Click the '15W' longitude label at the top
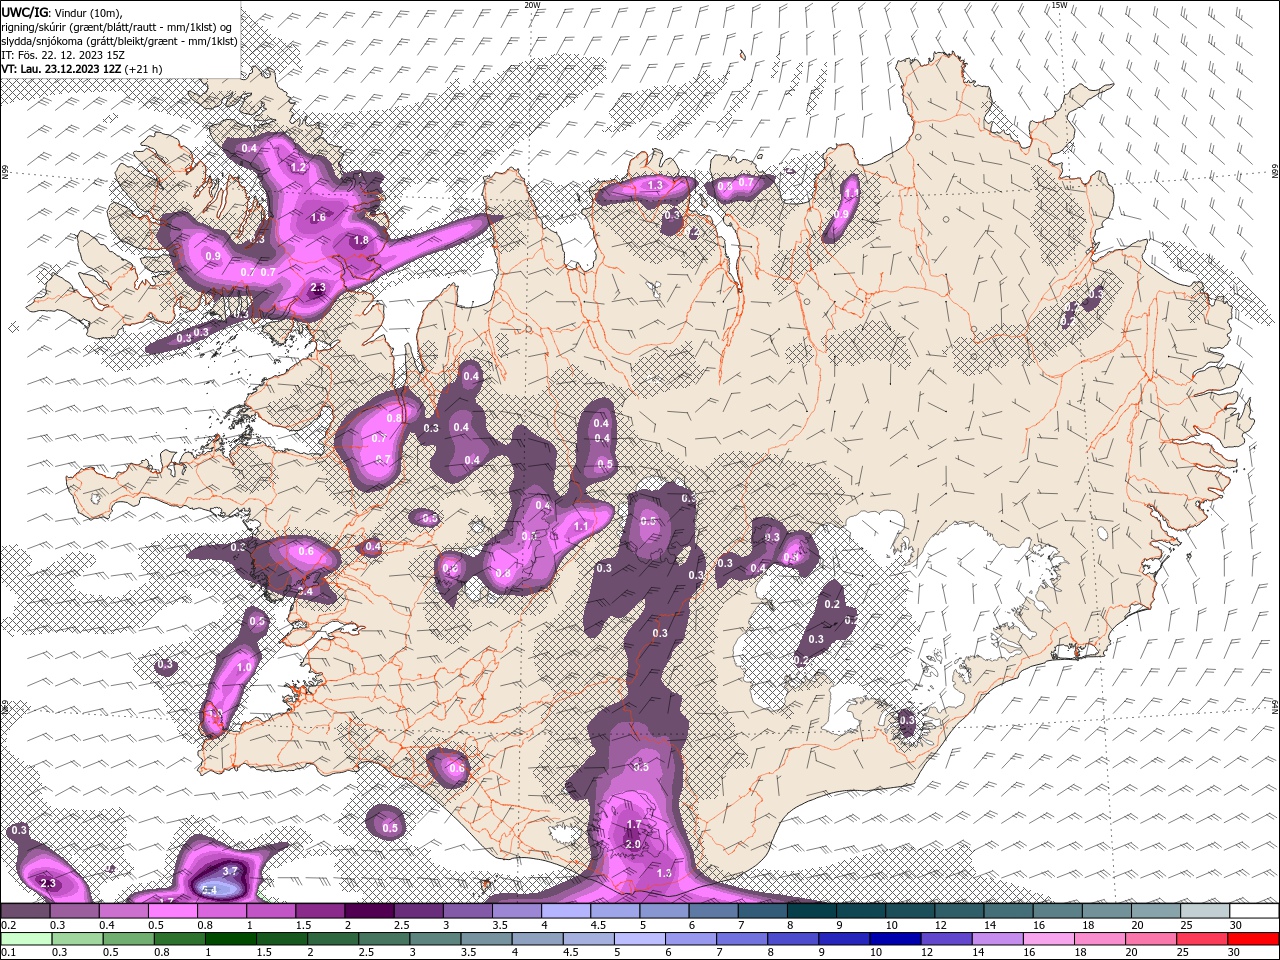 (1058, 5)
